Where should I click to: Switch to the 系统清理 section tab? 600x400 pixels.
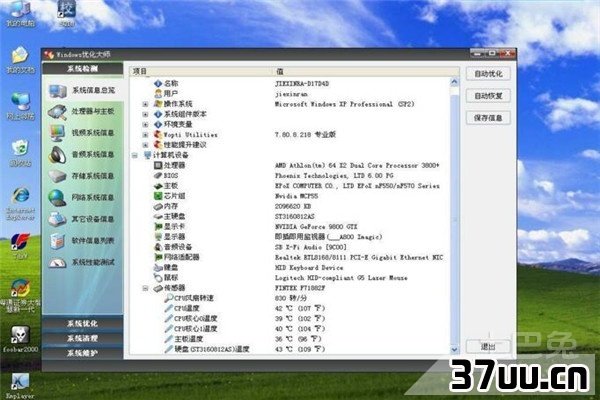pyautogui.click(x=82, y=338)
